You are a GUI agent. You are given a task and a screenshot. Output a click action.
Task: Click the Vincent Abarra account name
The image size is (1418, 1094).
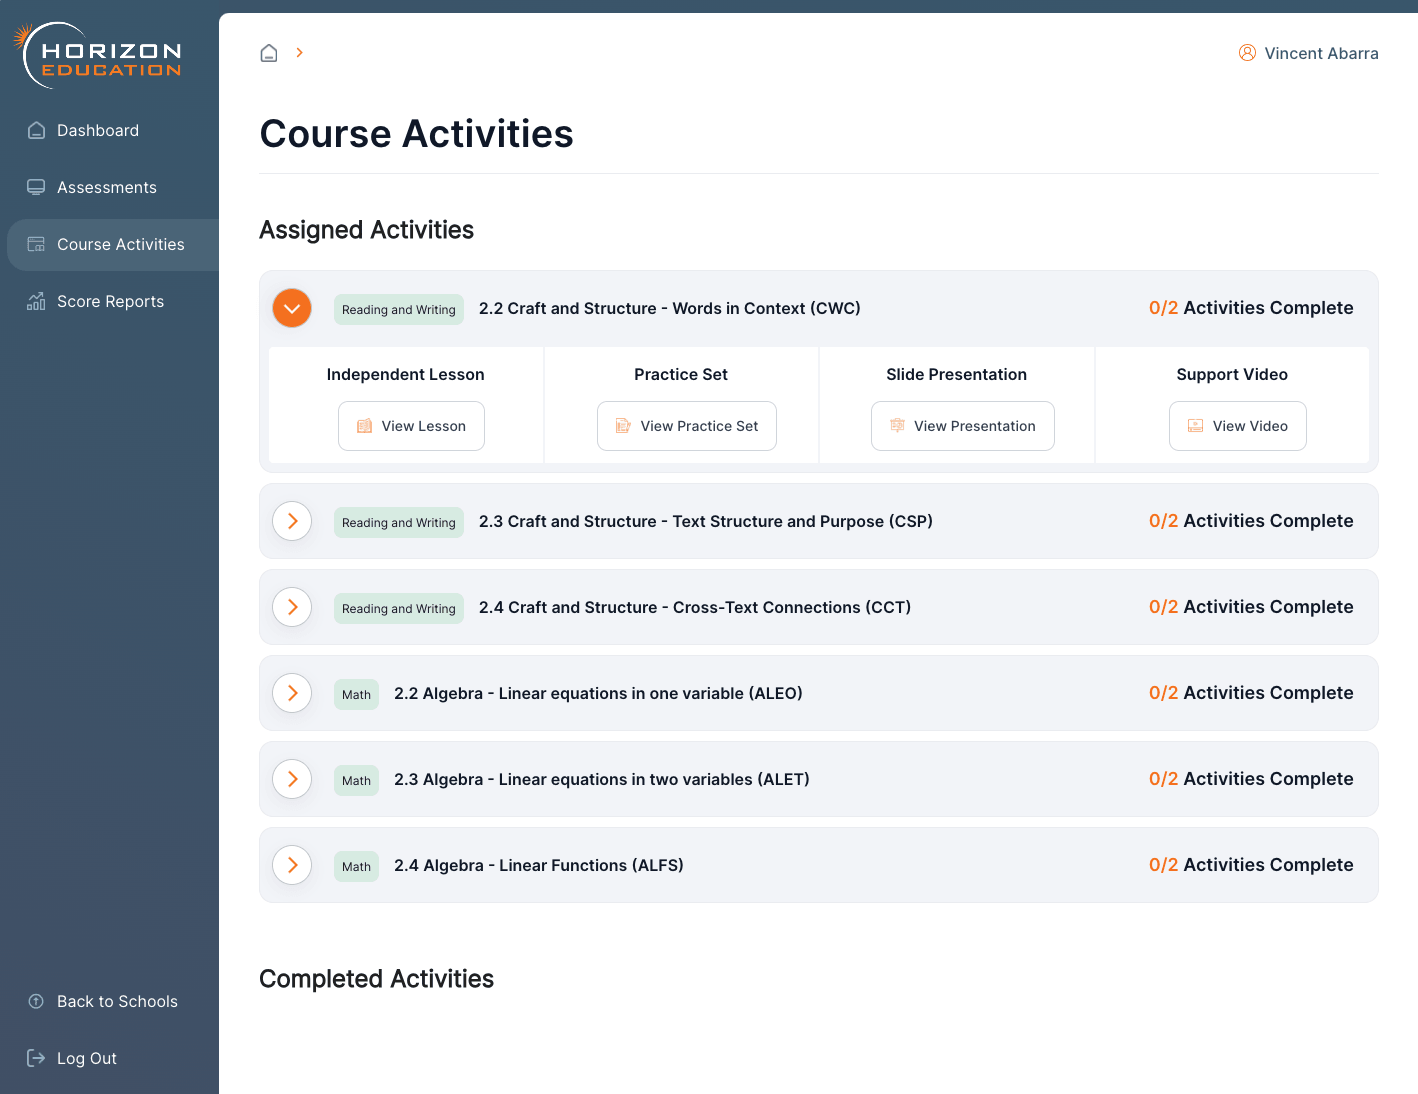coord(1321,52)
